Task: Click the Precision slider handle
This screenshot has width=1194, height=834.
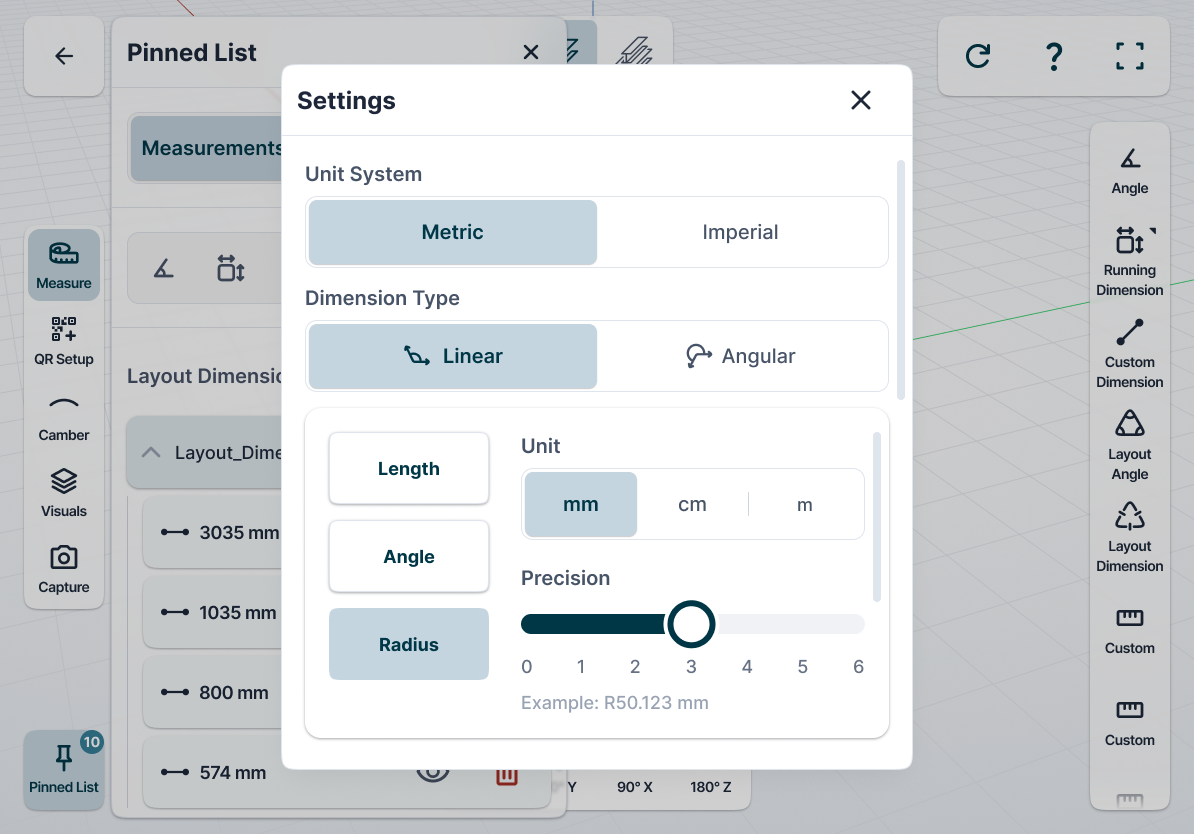Action: tap(691, 625)
